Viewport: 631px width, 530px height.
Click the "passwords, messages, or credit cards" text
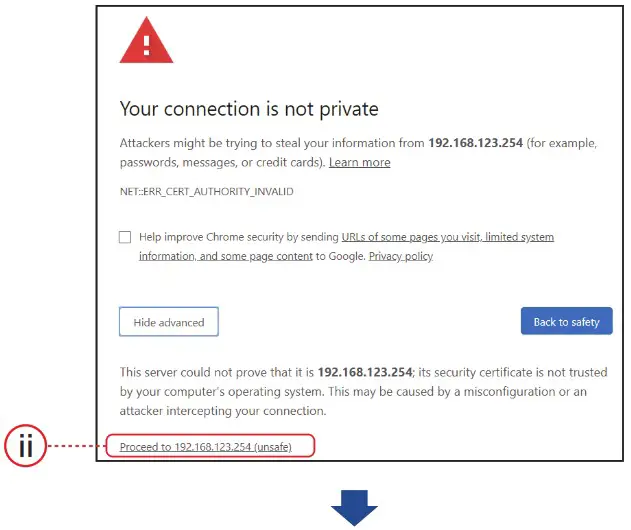pos(220,162)
